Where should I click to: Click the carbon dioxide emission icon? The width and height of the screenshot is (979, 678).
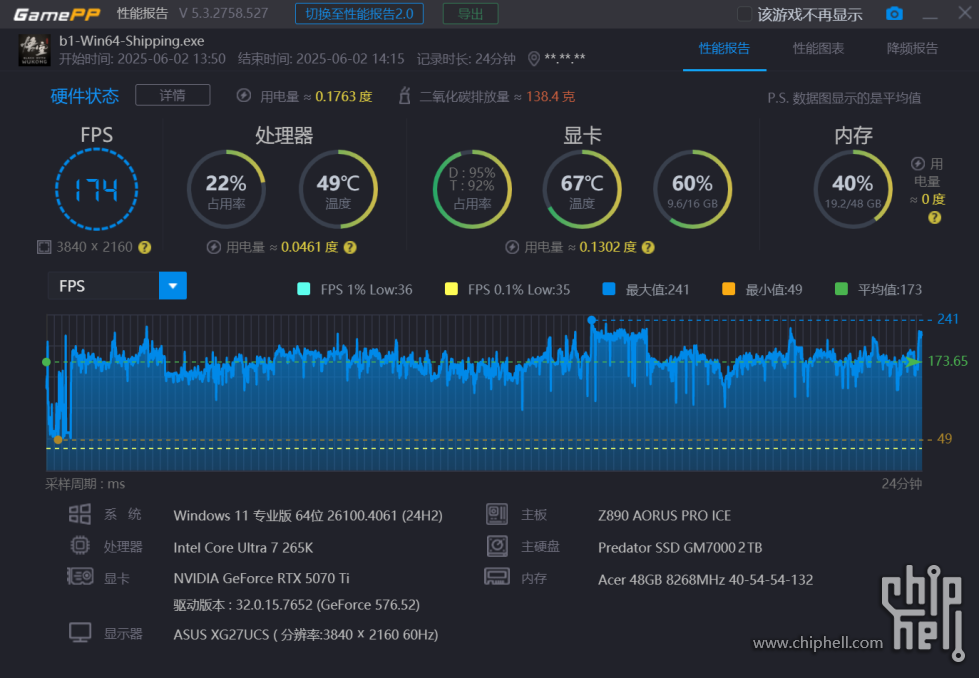[405, 96]
